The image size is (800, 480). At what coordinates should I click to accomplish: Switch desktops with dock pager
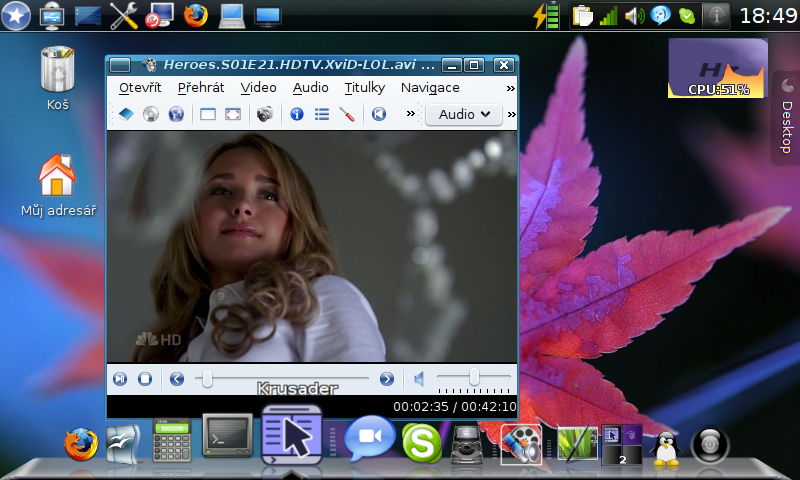(x=622, y=445)
